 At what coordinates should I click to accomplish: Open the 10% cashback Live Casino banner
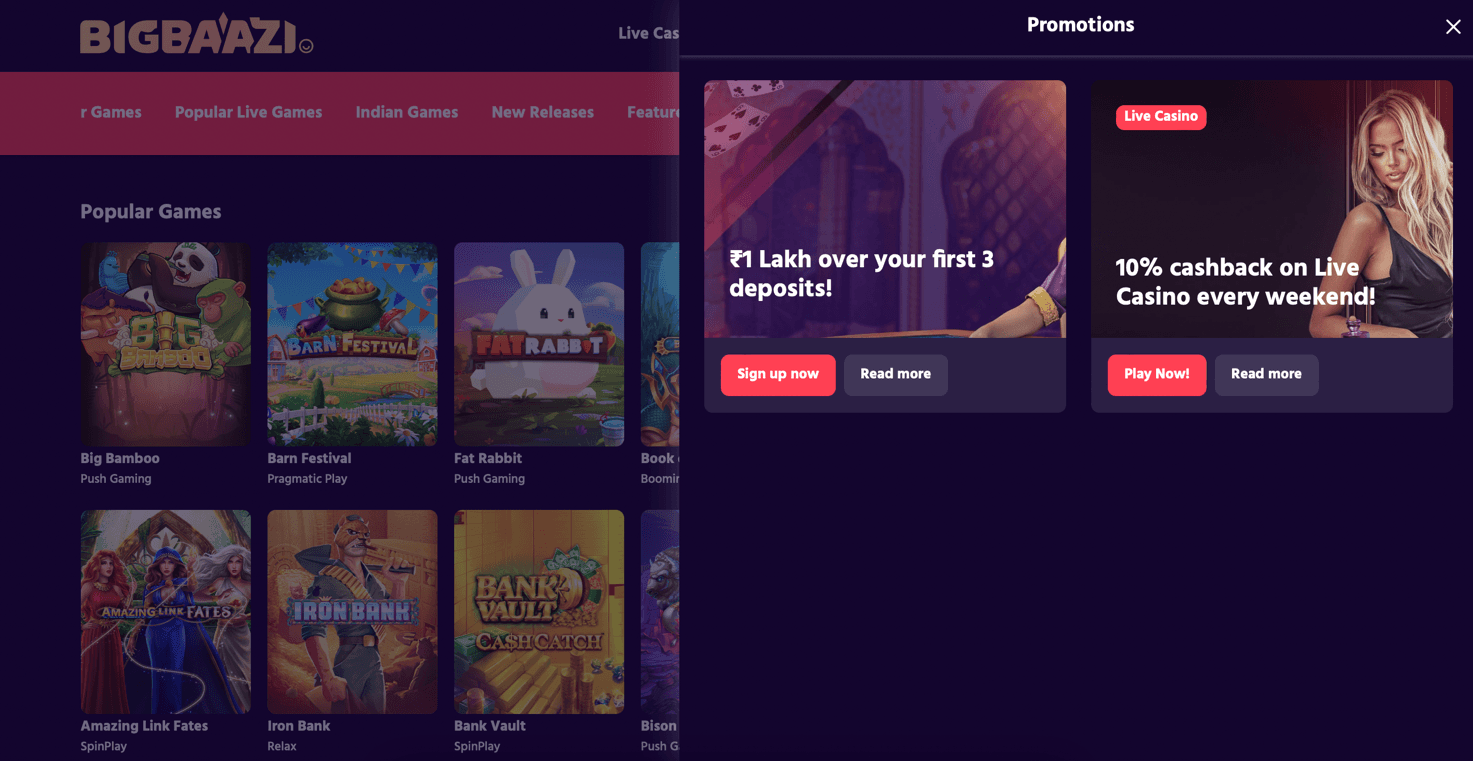coord(1272,209)
